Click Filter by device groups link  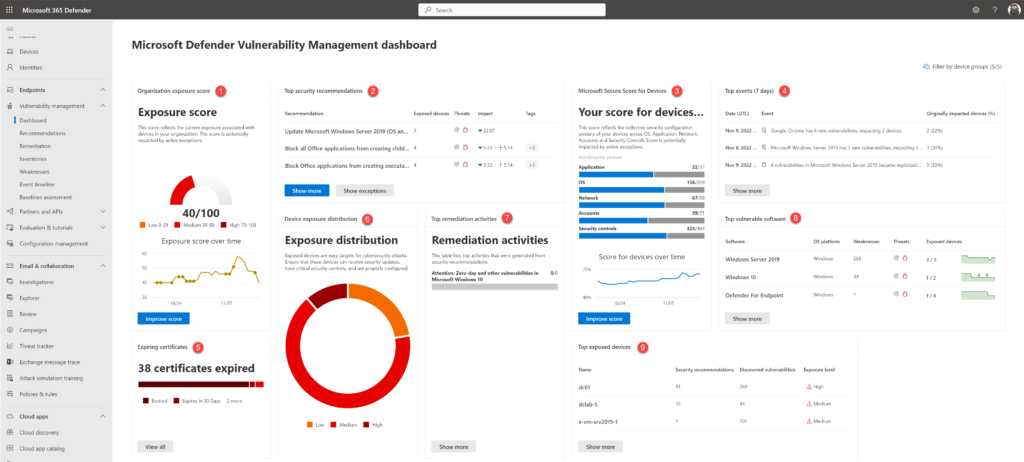pos(965,67)
